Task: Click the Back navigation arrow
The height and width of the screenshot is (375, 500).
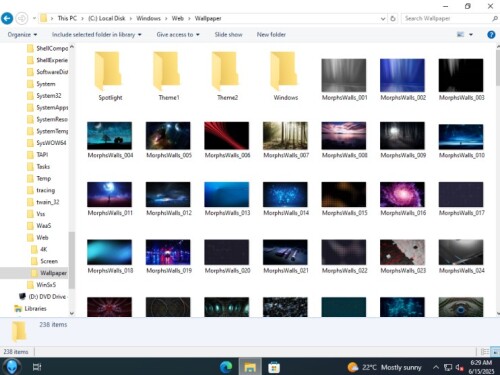Action: point(7,18)
